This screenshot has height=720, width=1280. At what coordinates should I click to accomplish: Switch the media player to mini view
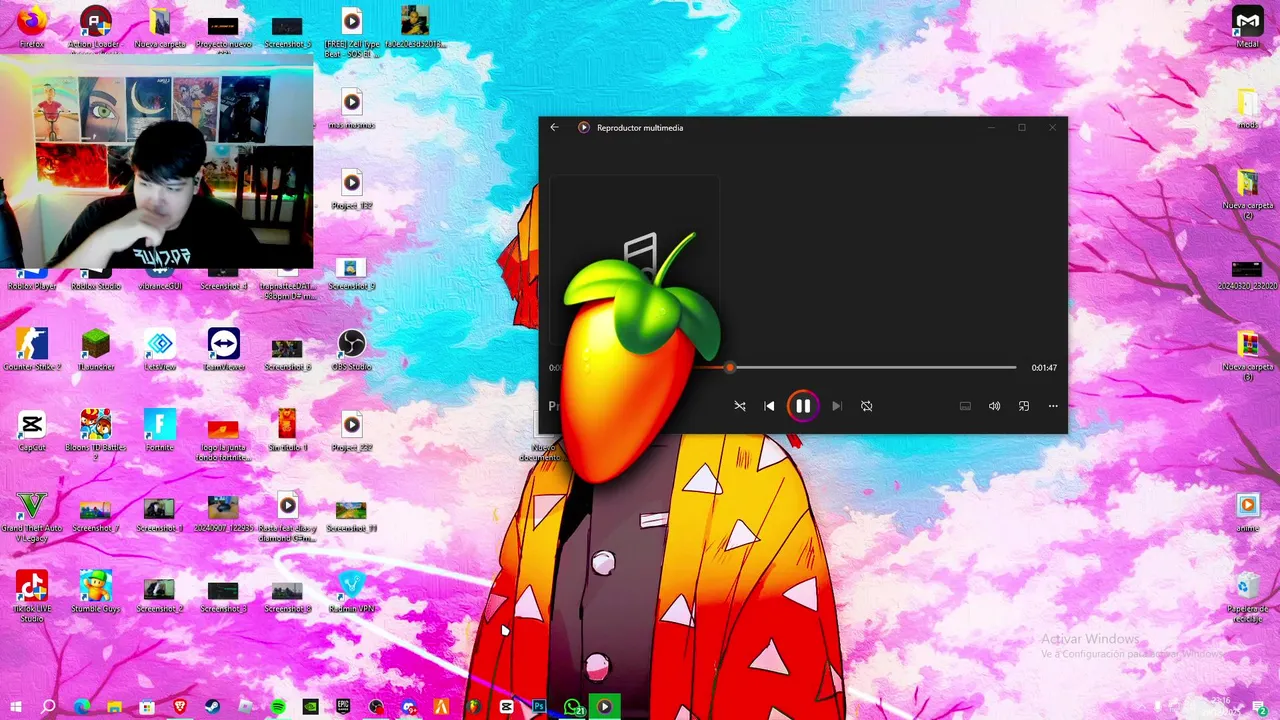(1024, 406)
